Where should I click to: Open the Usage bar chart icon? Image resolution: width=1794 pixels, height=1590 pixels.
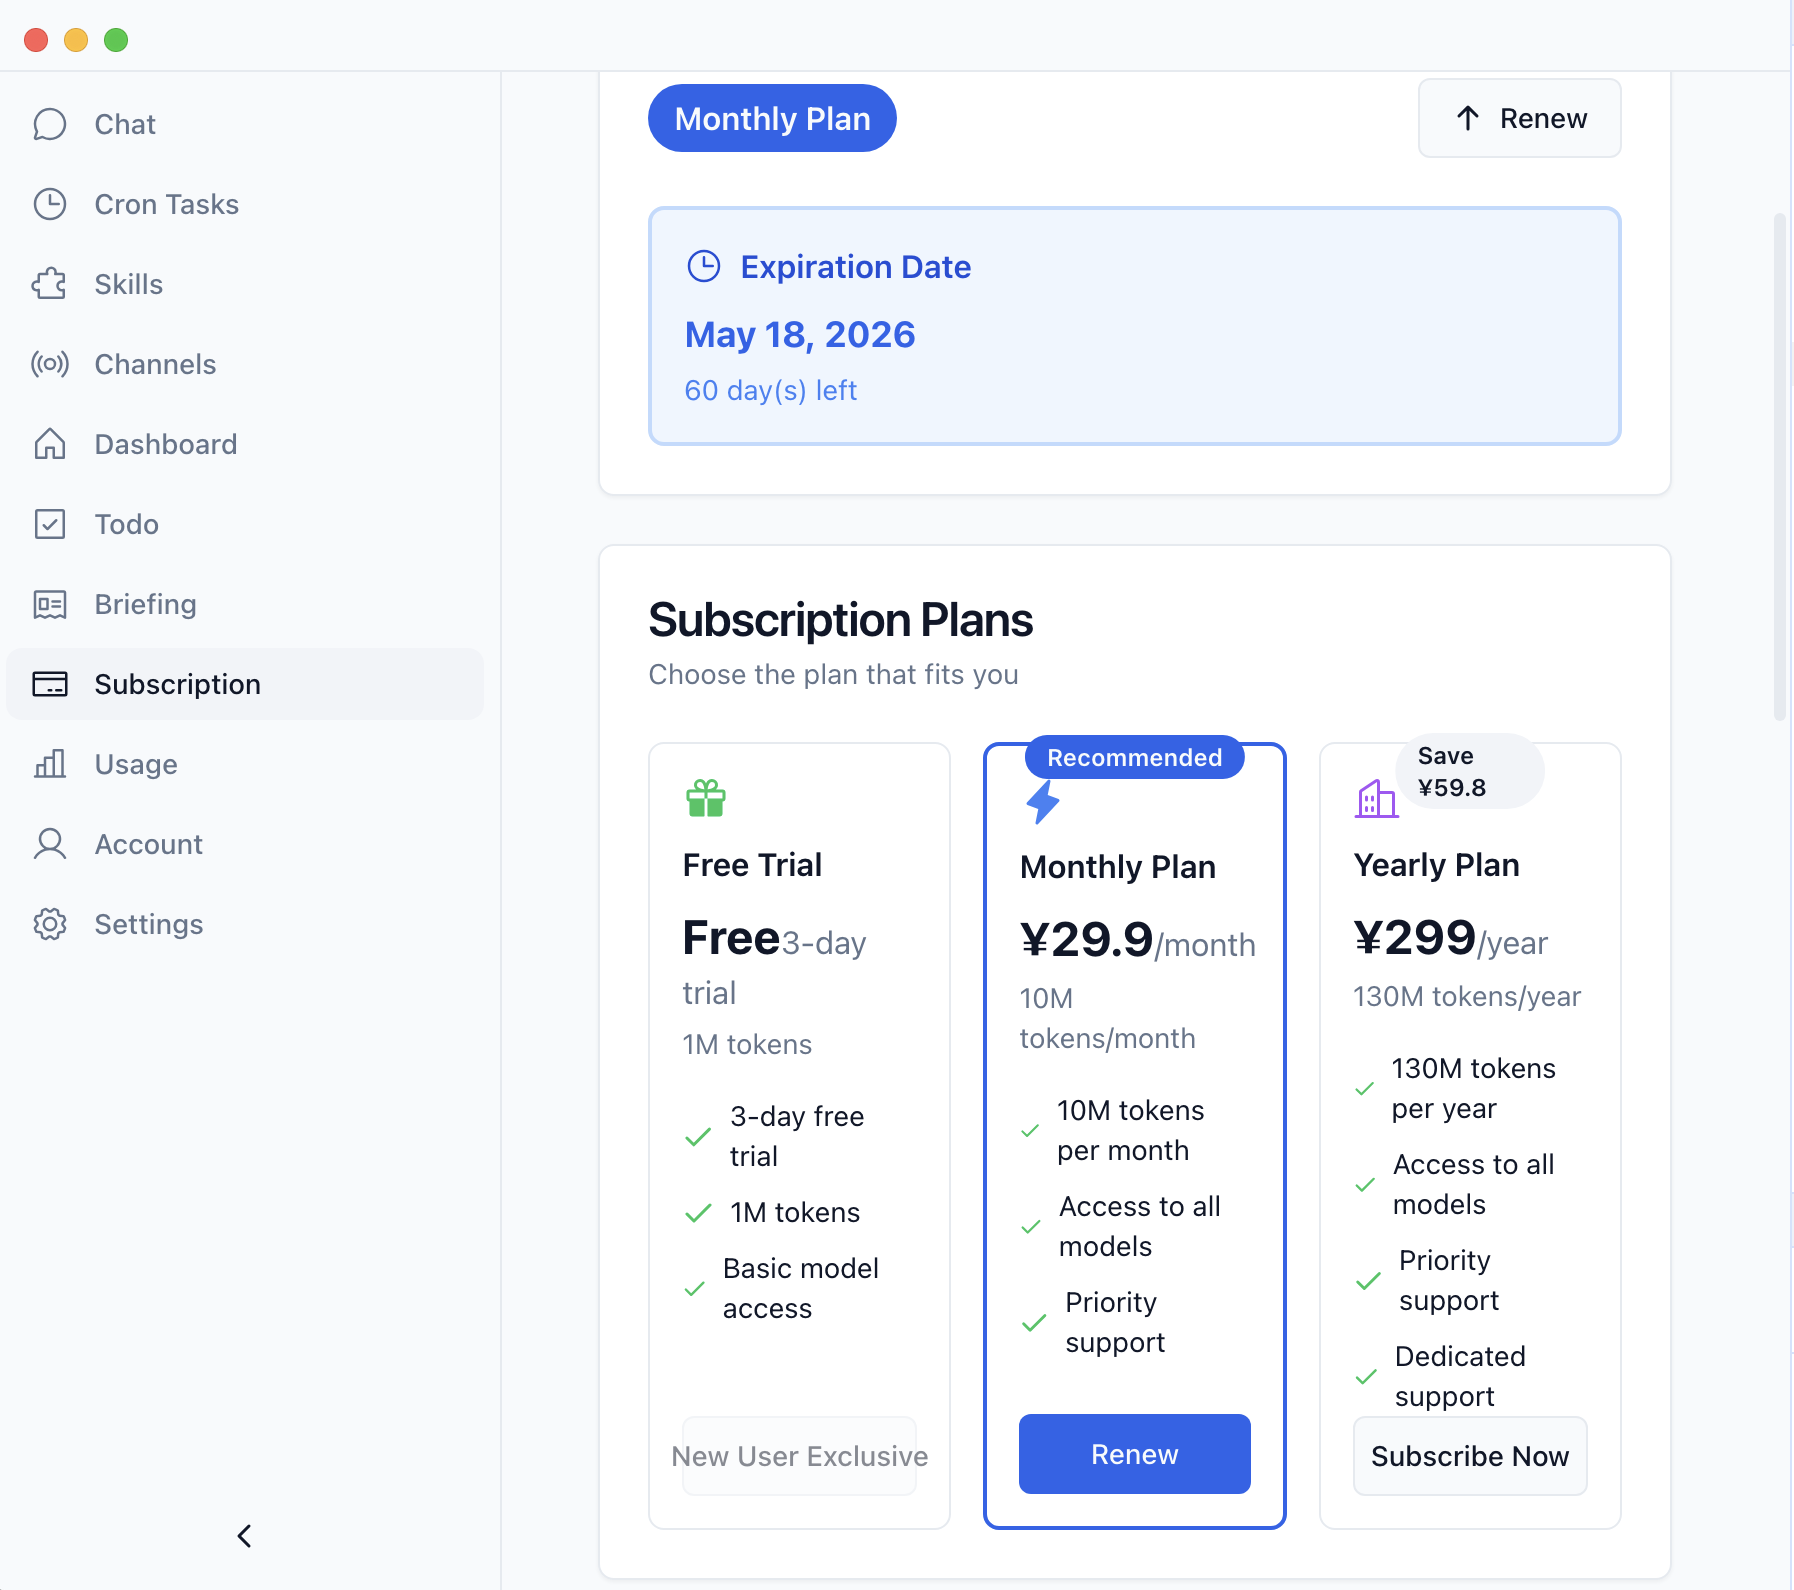(49, 764)
